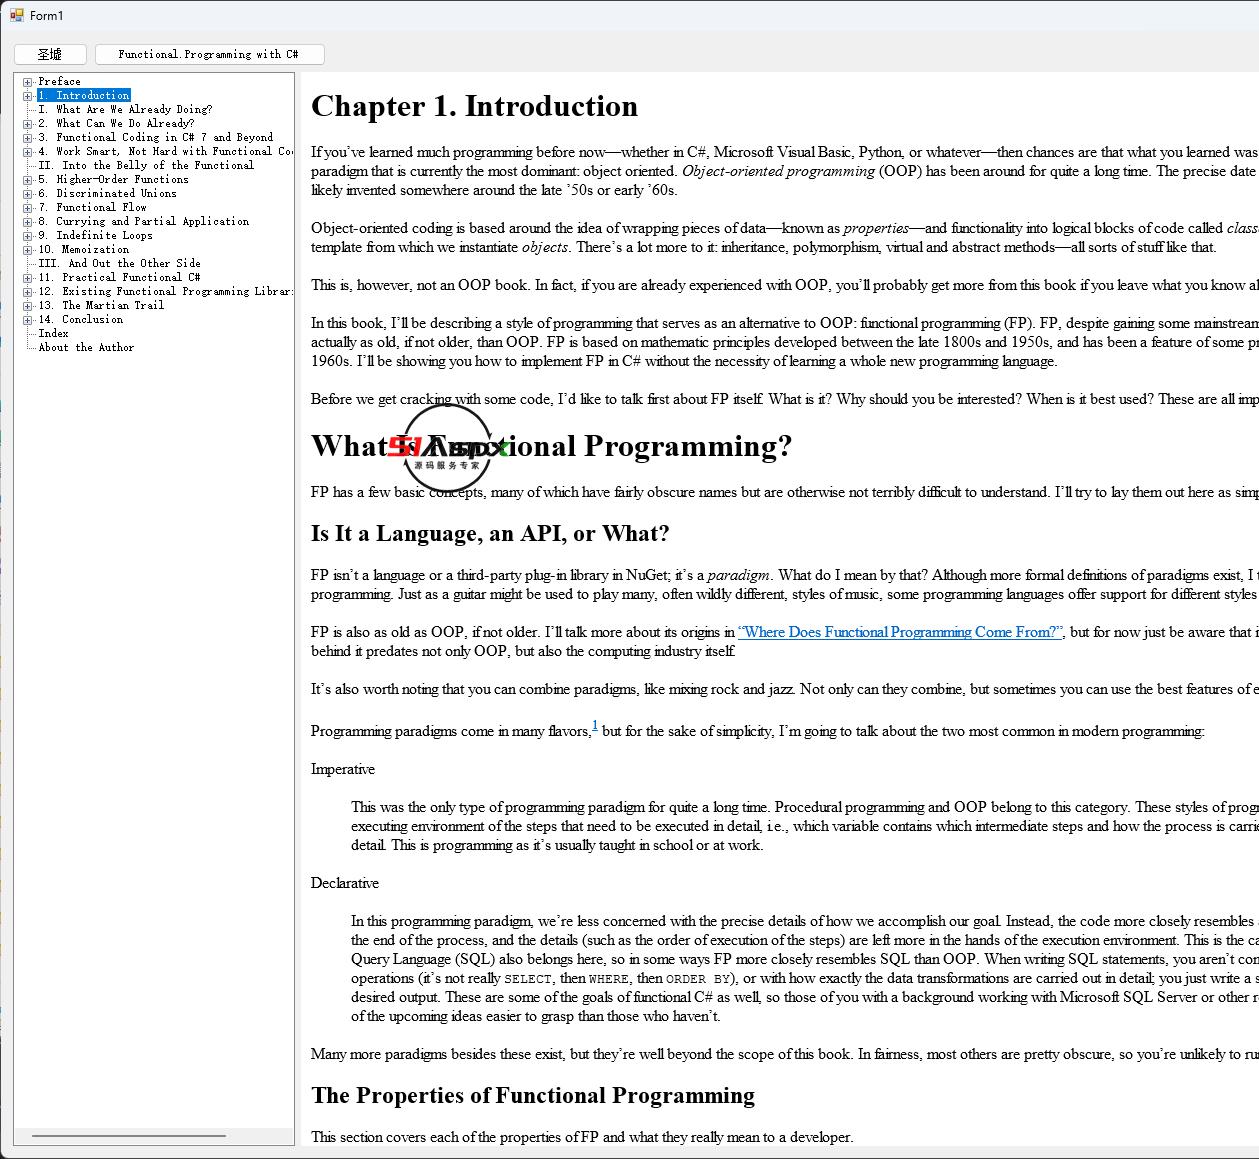Select II. Into the Belly of the Functional
Viewport: 1259px width, 1159px height.
(146, 166)
